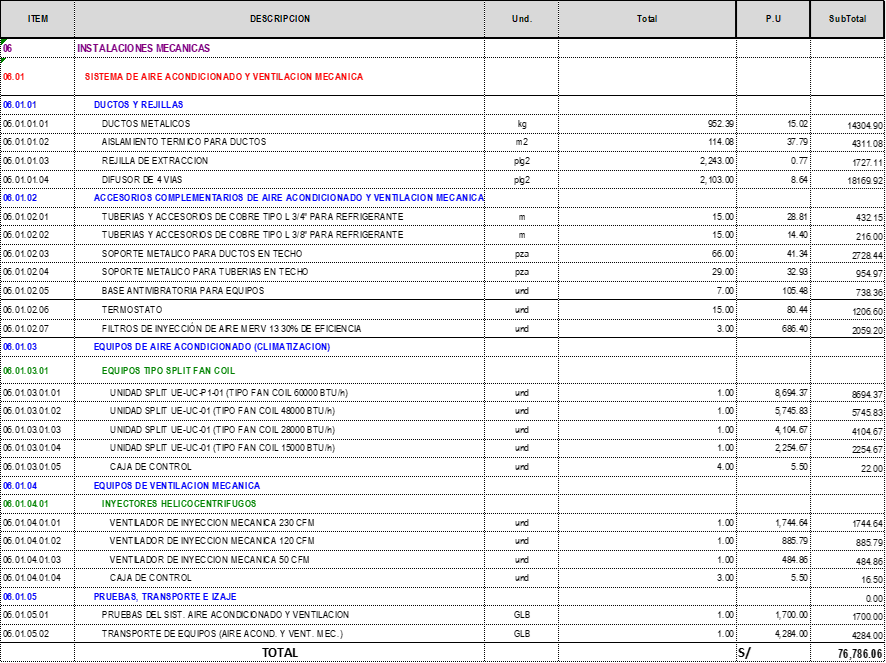Screen dimensions: 886x663
Task: Click the BASE ANTIVIBRATORIA PARA EQUIPOS cell
Action: (182, 291)
